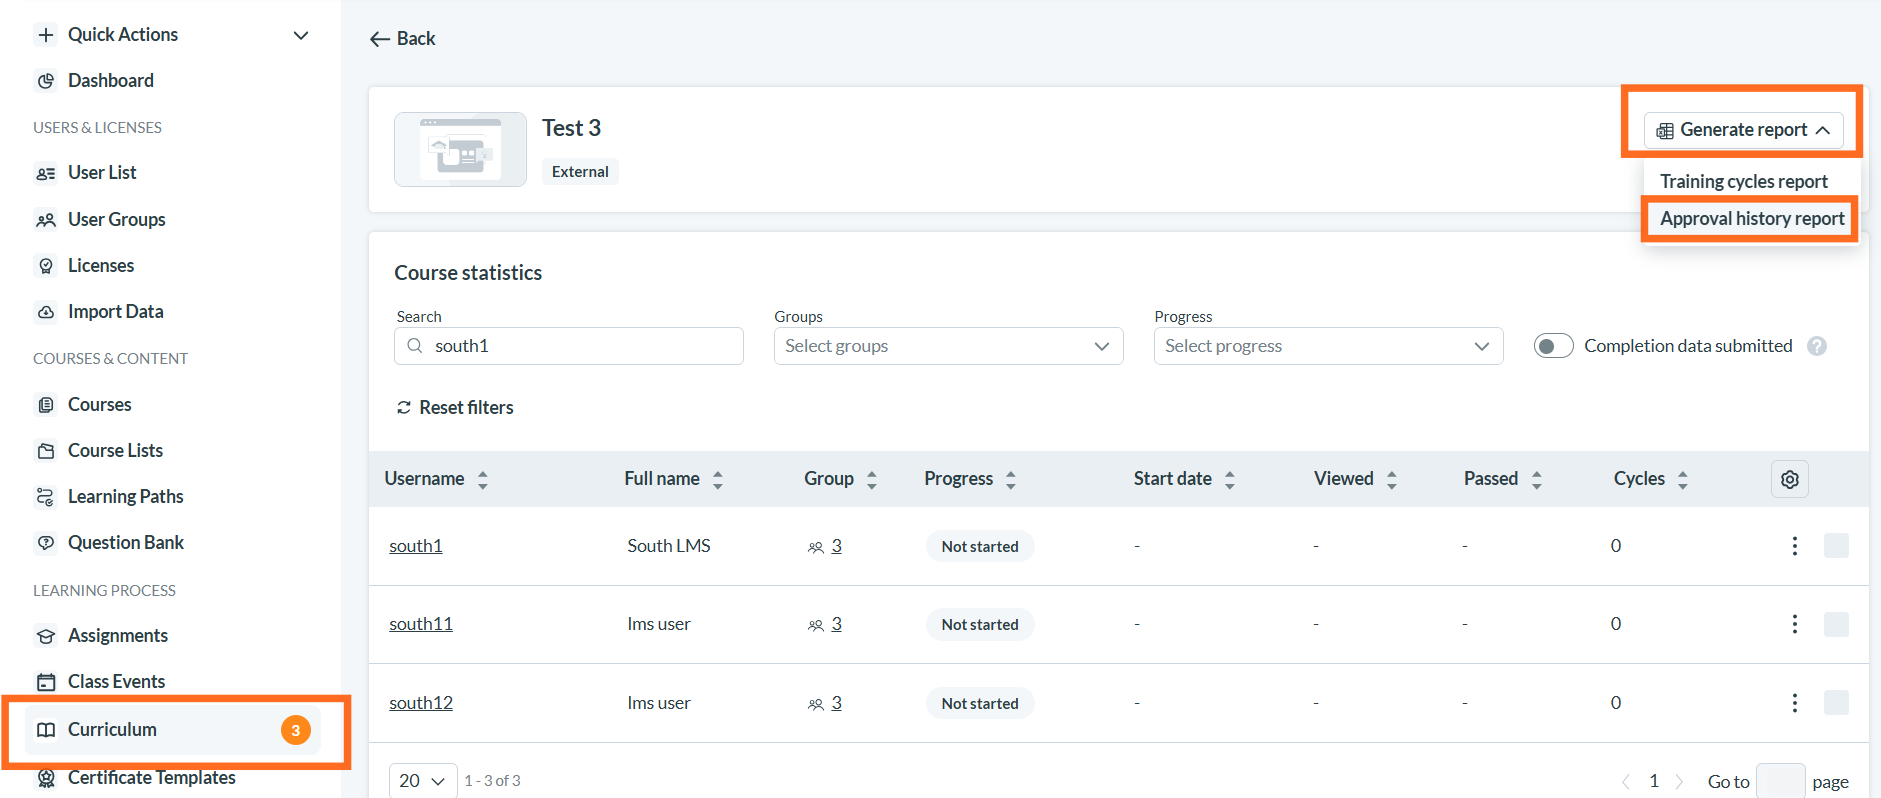Choose Approval history report
The width and height of the screenshot is (1881, 798).
(x=1751, y=219)
